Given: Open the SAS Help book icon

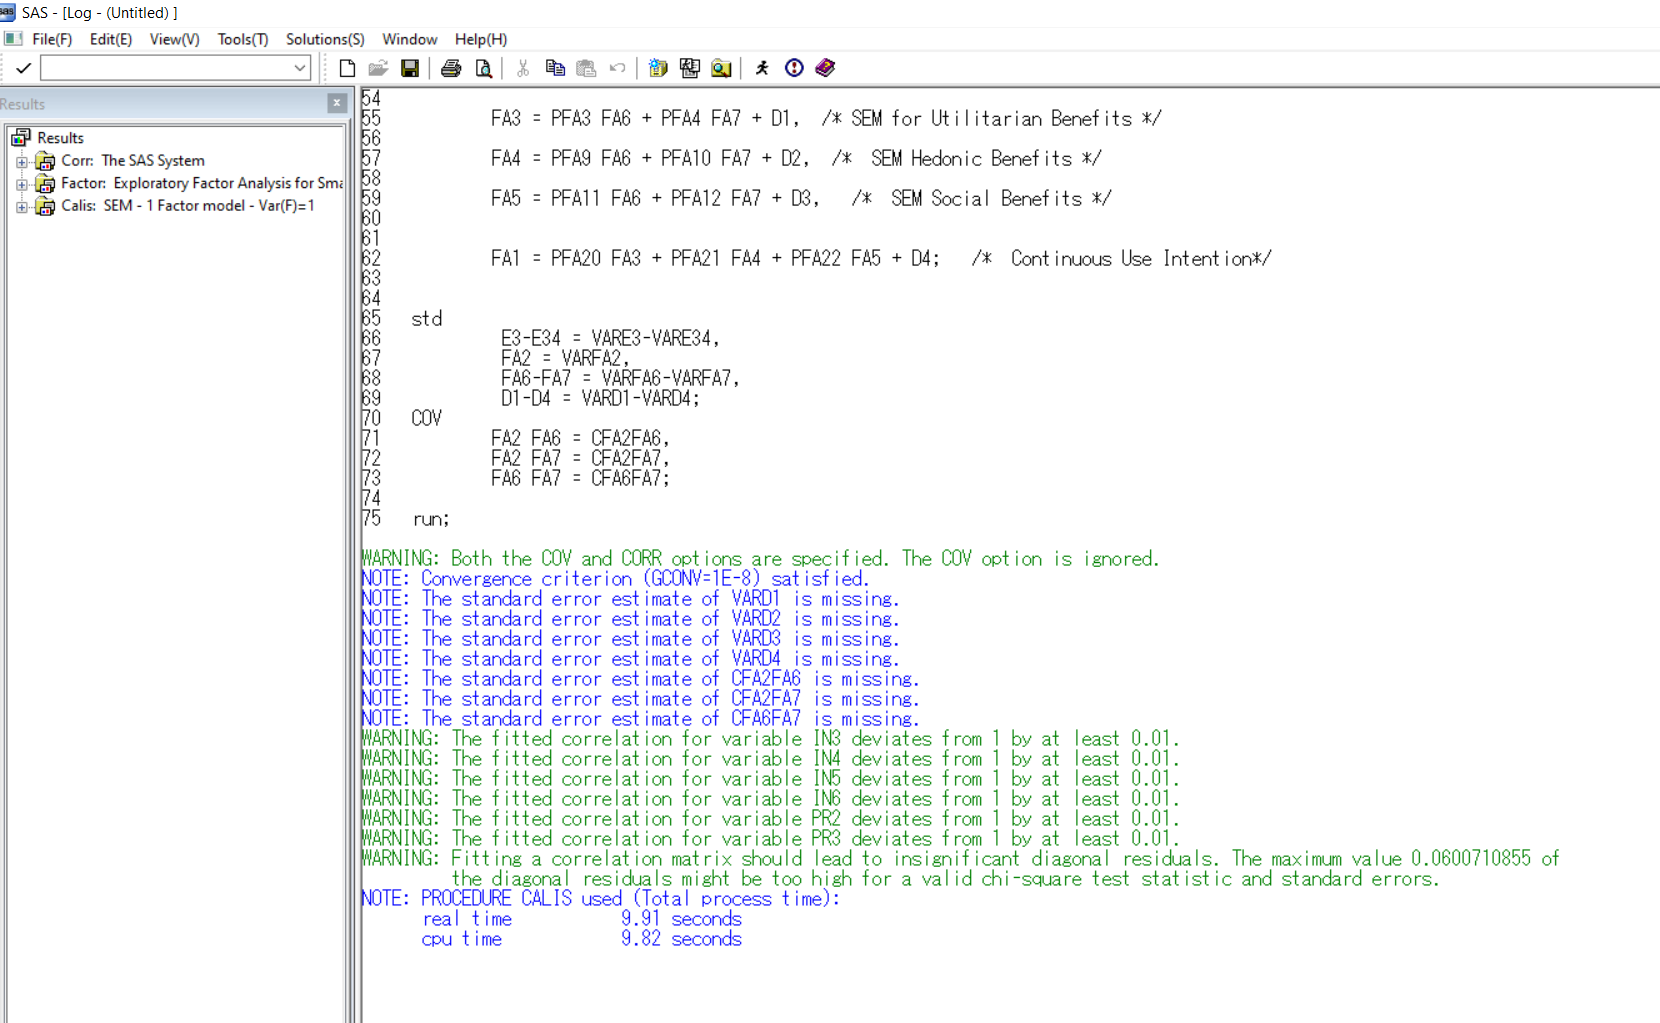Looking at the screenshot, I should [825, 68].
